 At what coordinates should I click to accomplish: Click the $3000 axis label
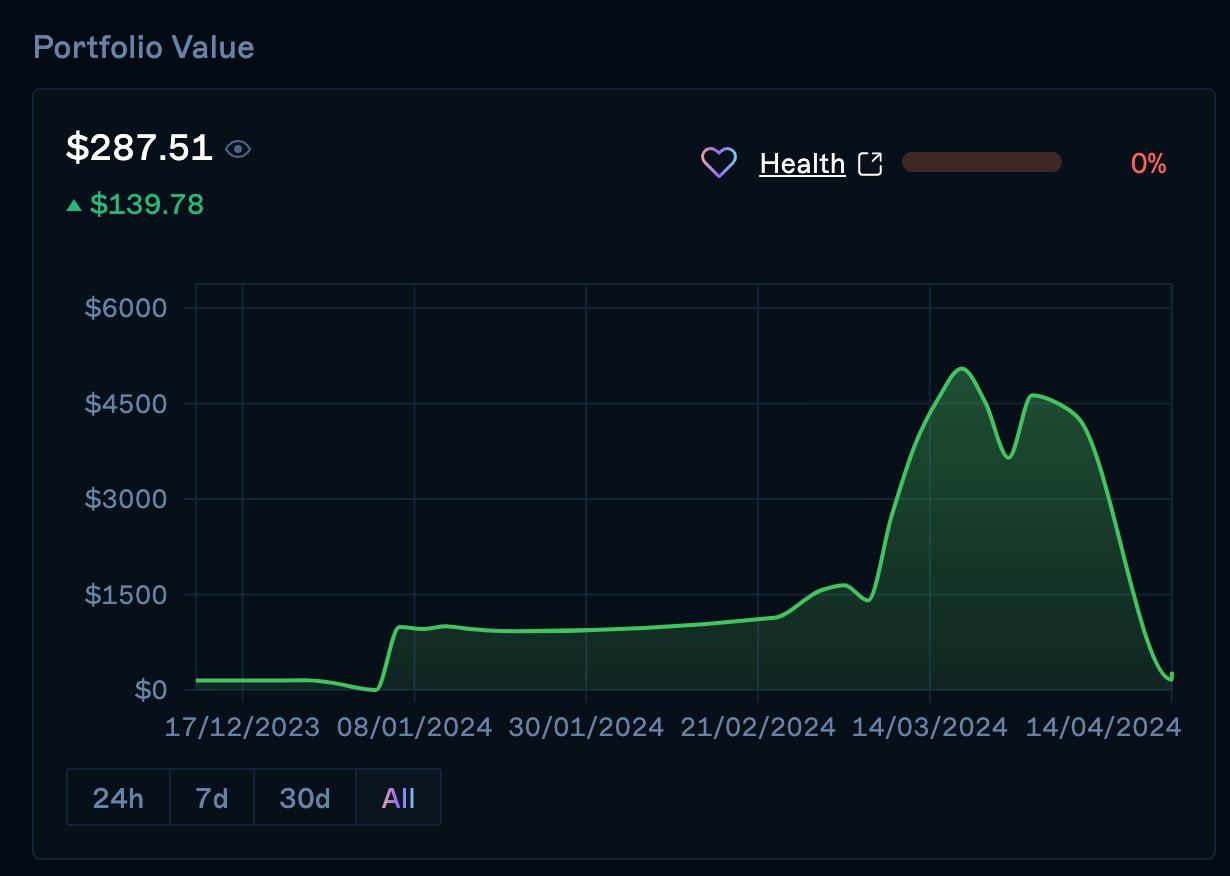[125, 499]
